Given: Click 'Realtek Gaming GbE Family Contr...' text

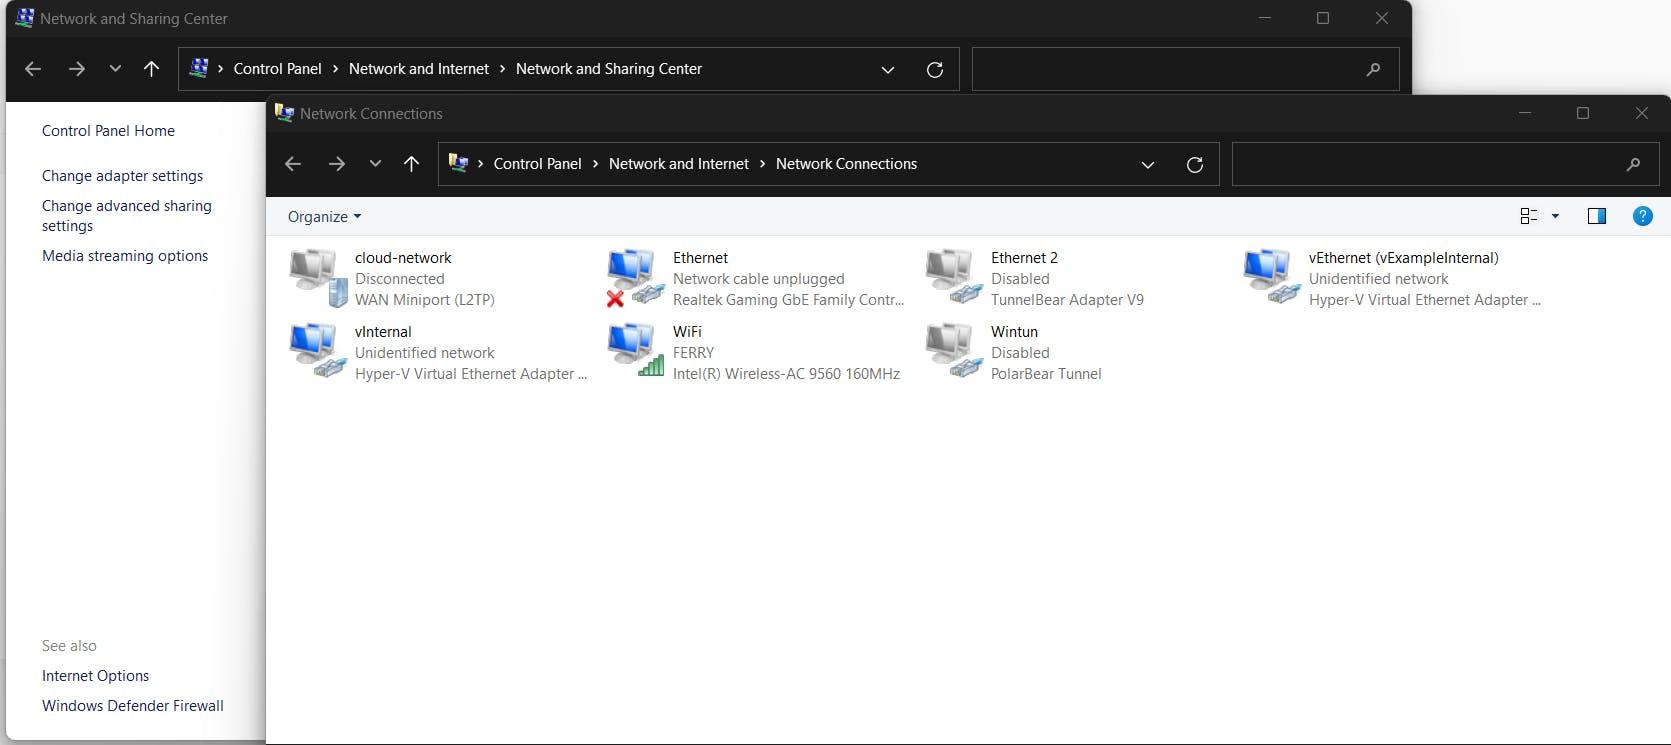Looking at the screenshot, I should (x=788, y=300).
